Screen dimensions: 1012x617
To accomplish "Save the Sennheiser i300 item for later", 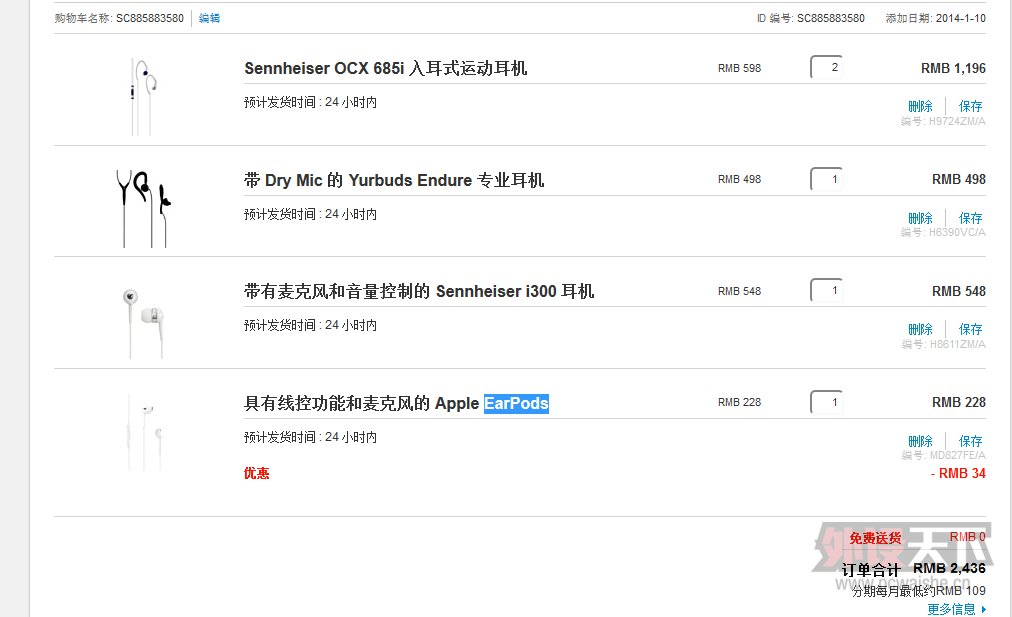I will 970,329.
